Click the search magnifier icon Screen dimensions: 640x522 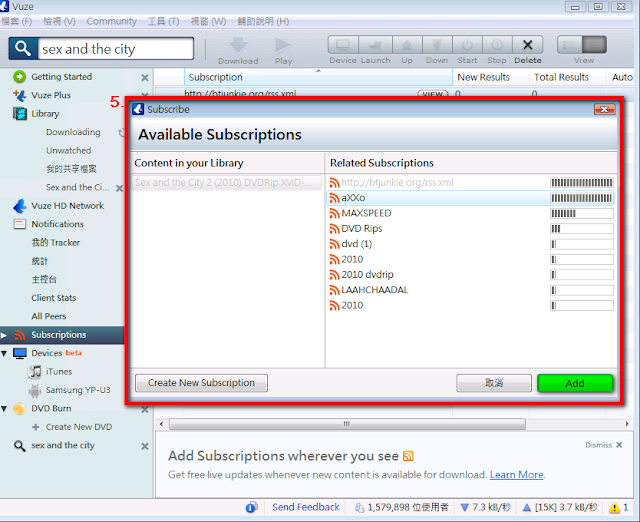(x=23, y=48)
